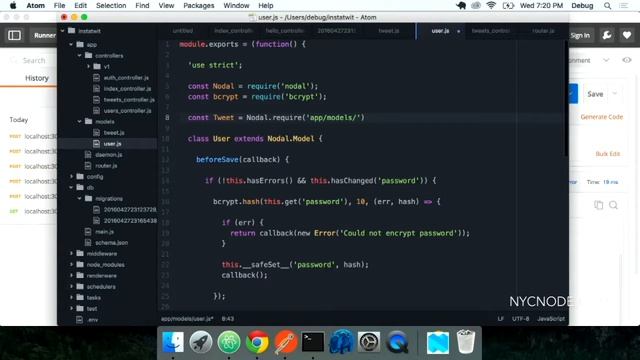Image resolution: width=640 pixels, height=360 pixels.
Task: Open Terminal from the dock
Action: coord(313,342)
